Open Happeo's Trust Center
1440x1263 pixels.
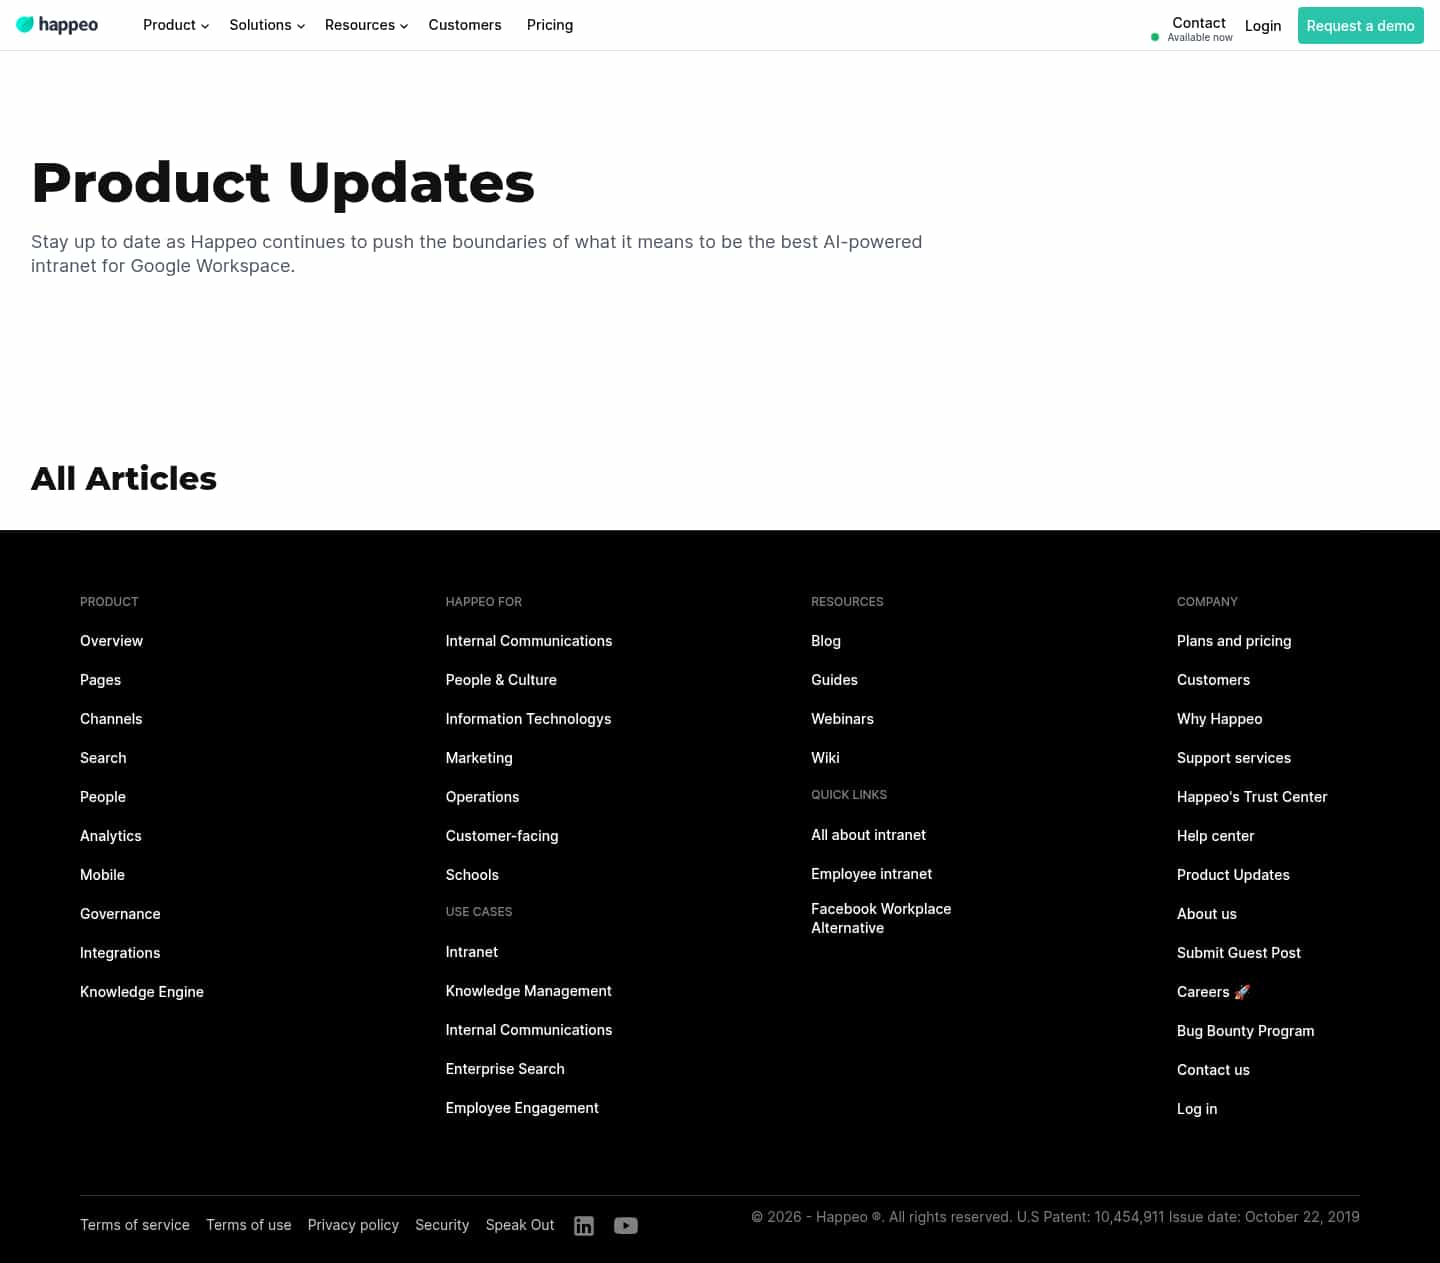click(x=1252, y=796)
